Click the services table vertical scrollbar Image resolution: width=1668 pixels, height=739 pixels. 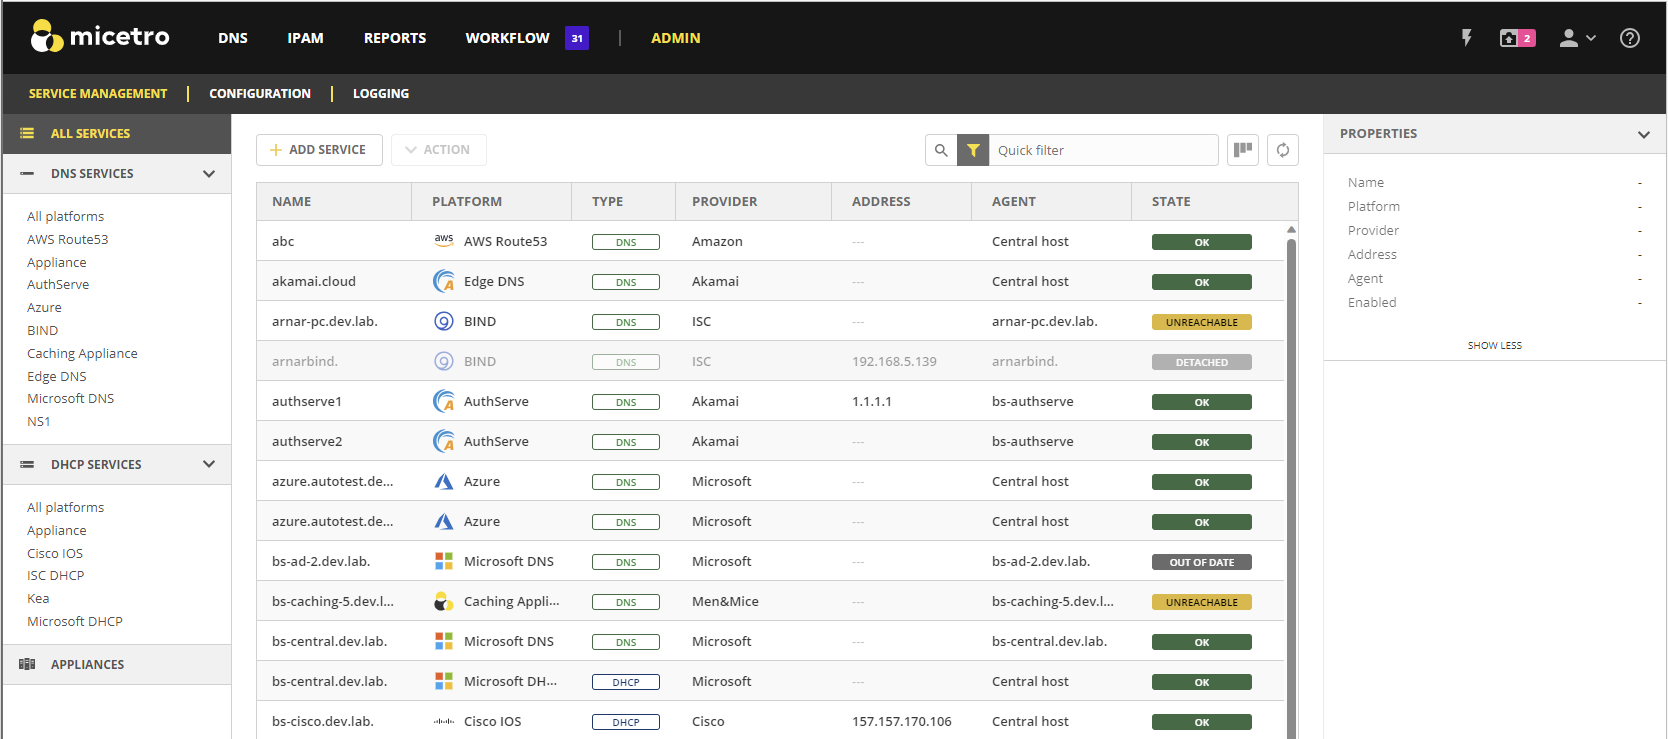(1291, 480)
